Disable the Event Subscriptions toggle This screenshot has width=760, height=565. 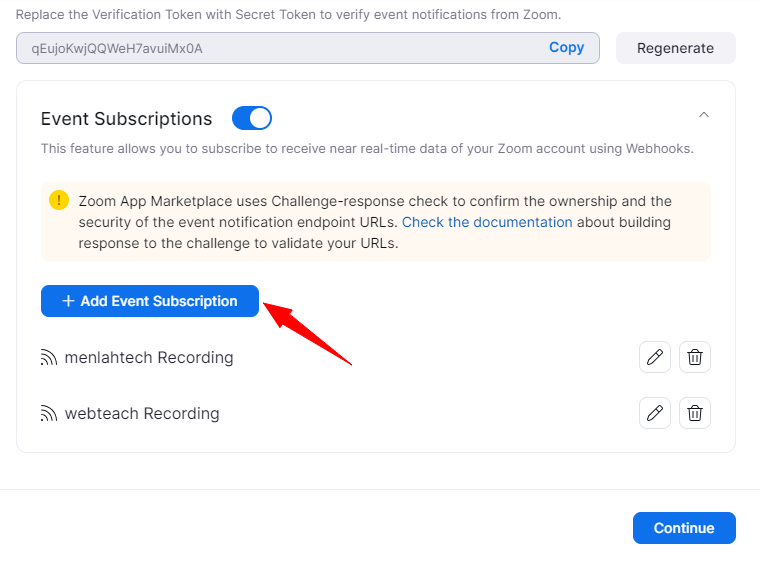pos(252,119)
